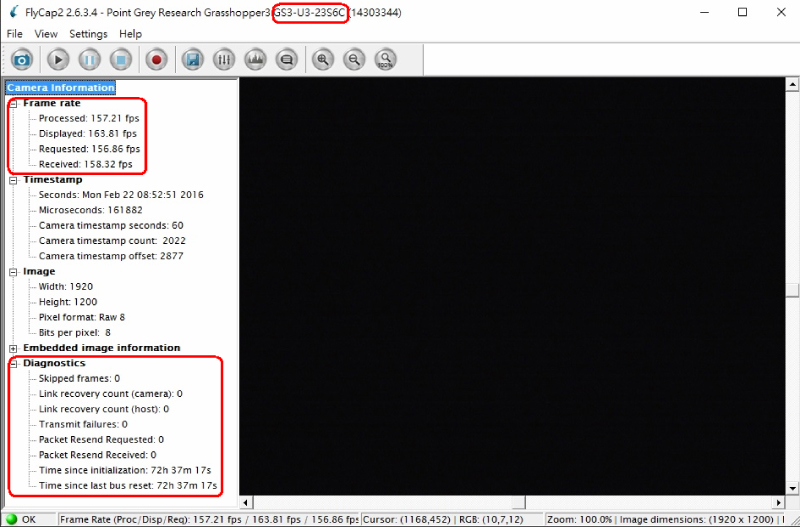Screen dimensions: 800x527
Task: Open the event log speech bubble icon
Action: coord(286,60)
